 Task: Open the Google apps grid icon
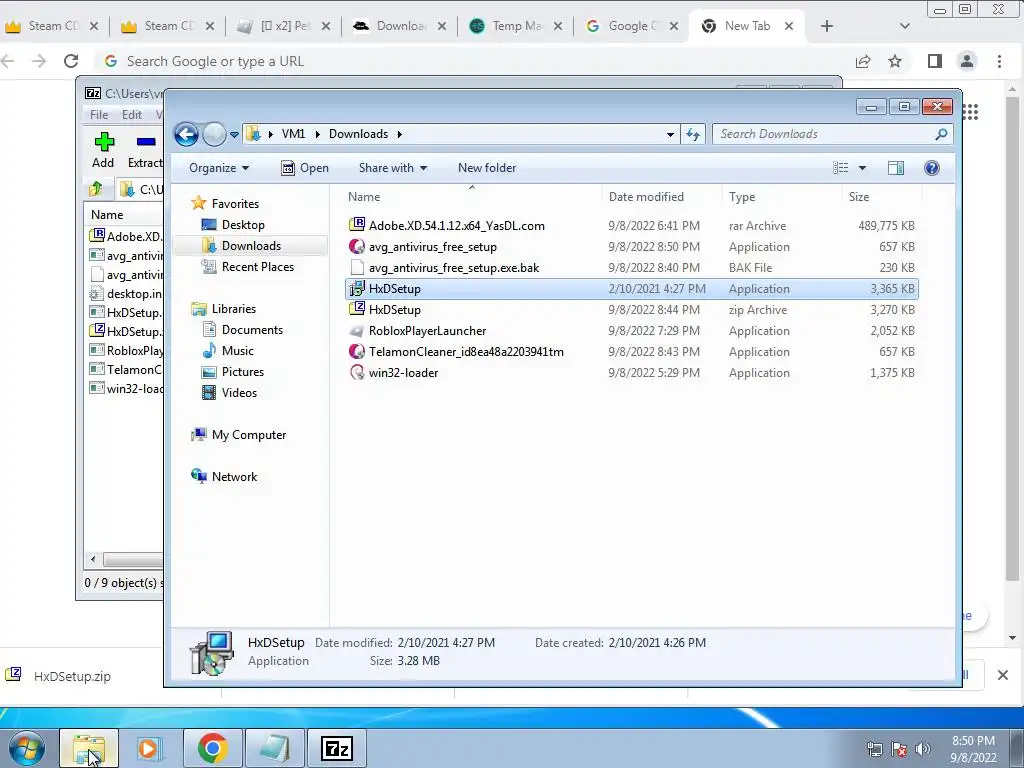pos(970,112)
